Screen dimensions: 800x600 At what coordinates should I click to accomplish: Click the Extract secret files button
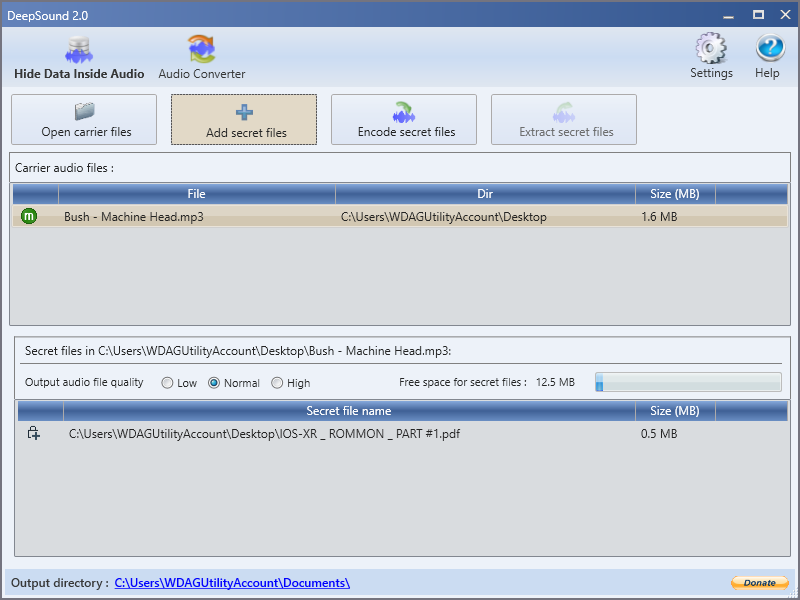pyautogui.click(x=564, y=119)
